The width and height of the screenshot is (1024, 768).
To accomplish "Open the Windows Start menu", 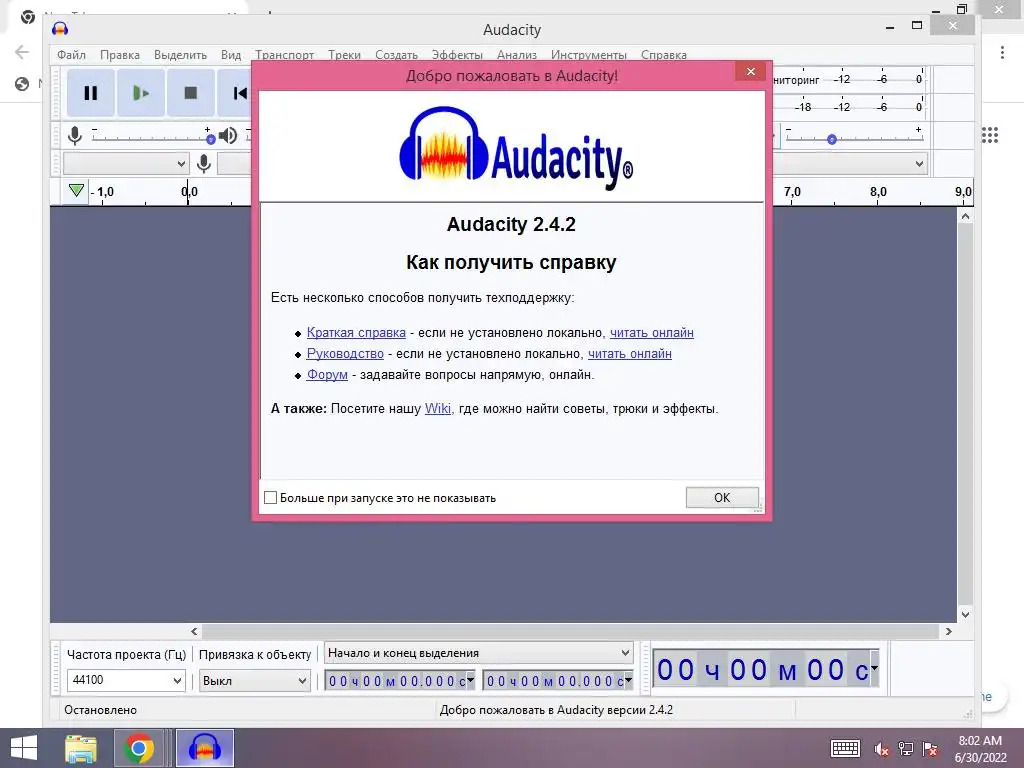I will [x=24, y=748].
